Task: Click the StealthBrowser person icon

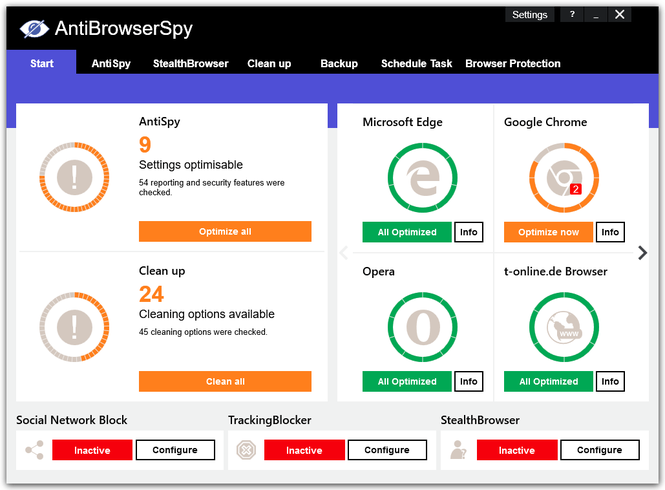Action: pos(458,450)
